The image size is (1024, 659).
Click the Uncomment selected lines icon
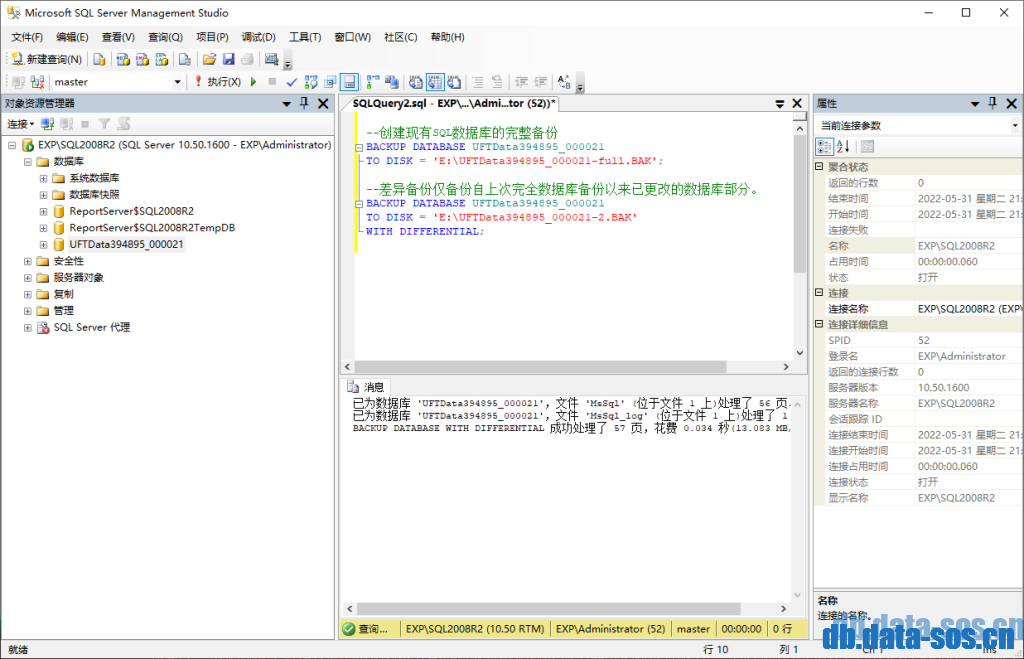coord(498,82)
